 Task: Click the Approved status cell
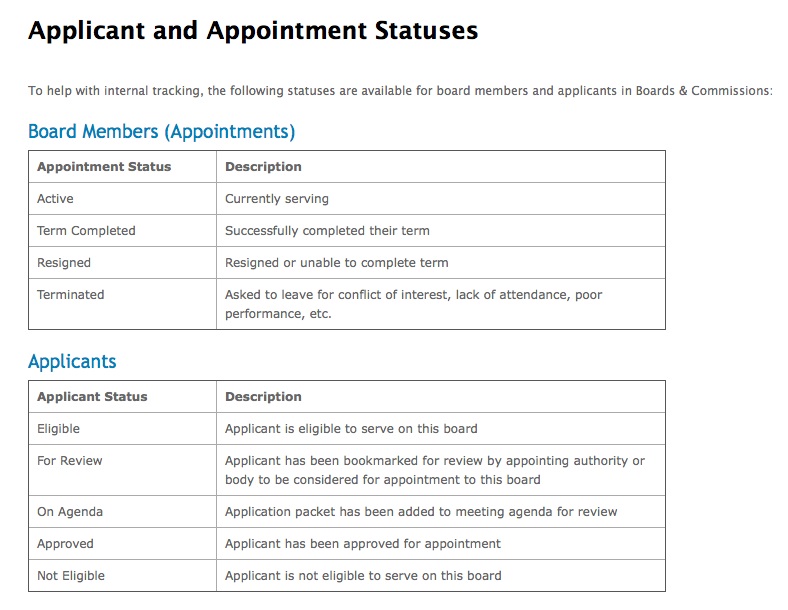65,544
